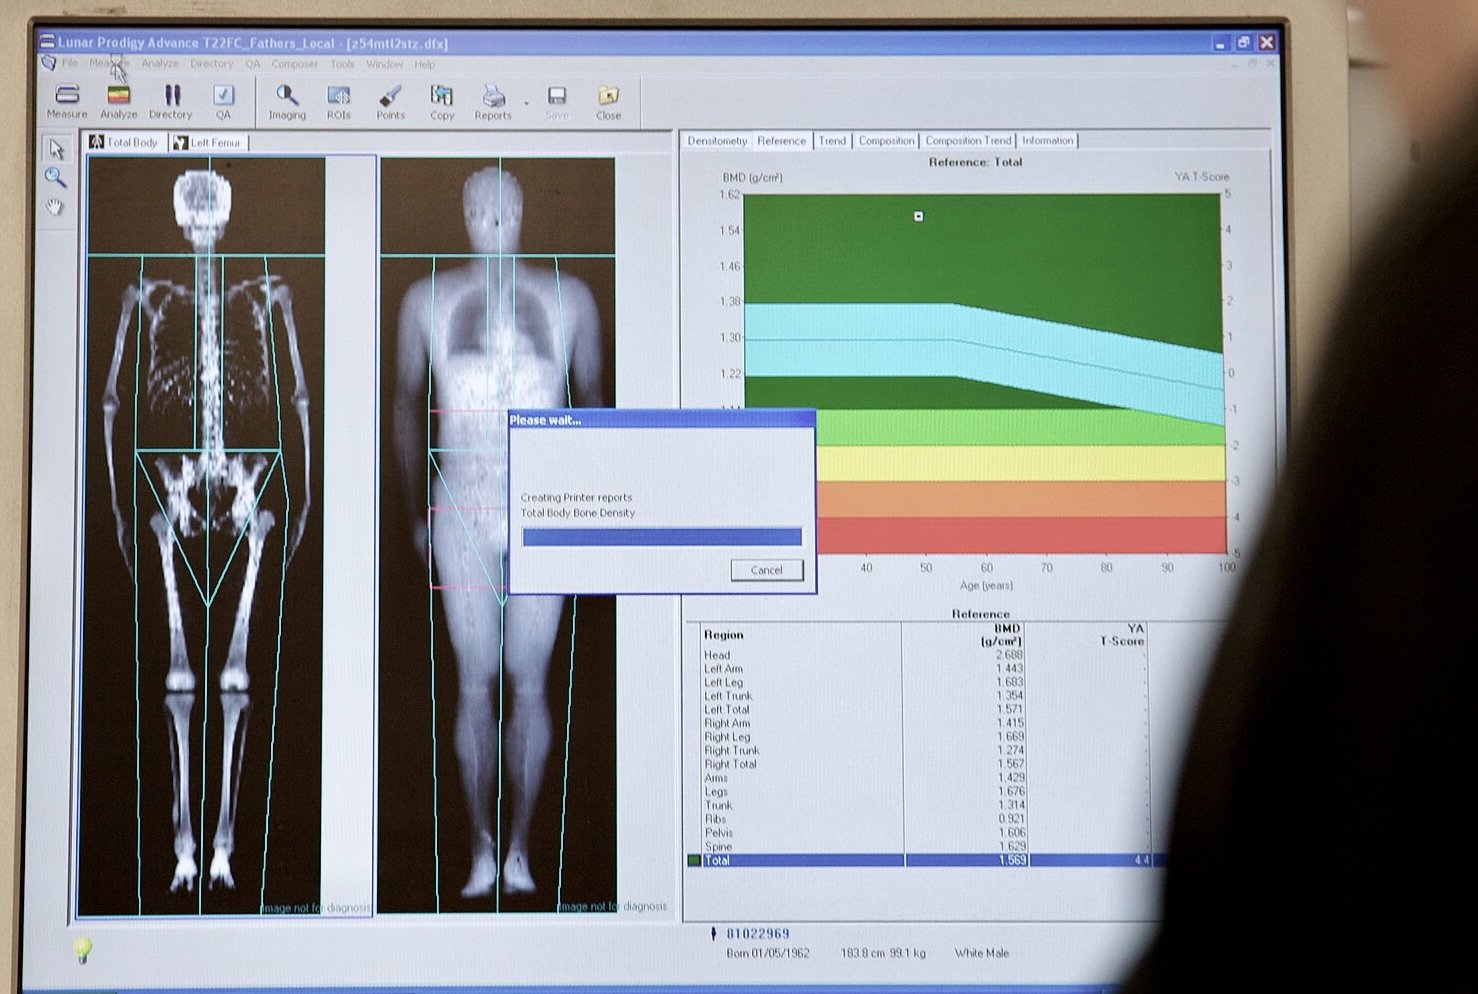Select the zoom magnifier side tool
This screenshot has height=994, width=1478.
pos(56,178)
